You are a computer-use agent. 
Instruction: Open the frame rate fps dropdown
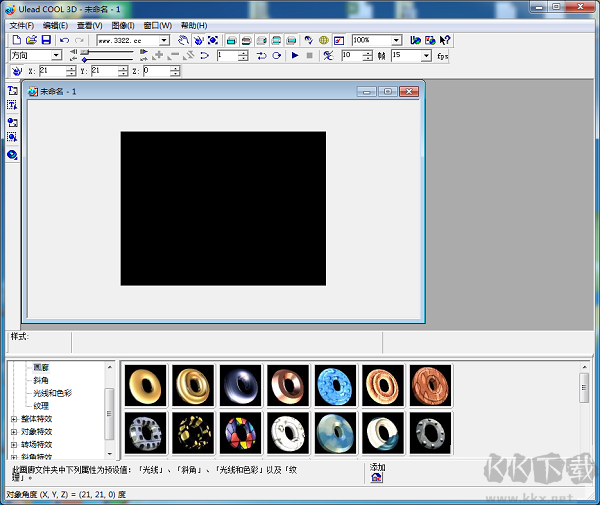(426, 56)
